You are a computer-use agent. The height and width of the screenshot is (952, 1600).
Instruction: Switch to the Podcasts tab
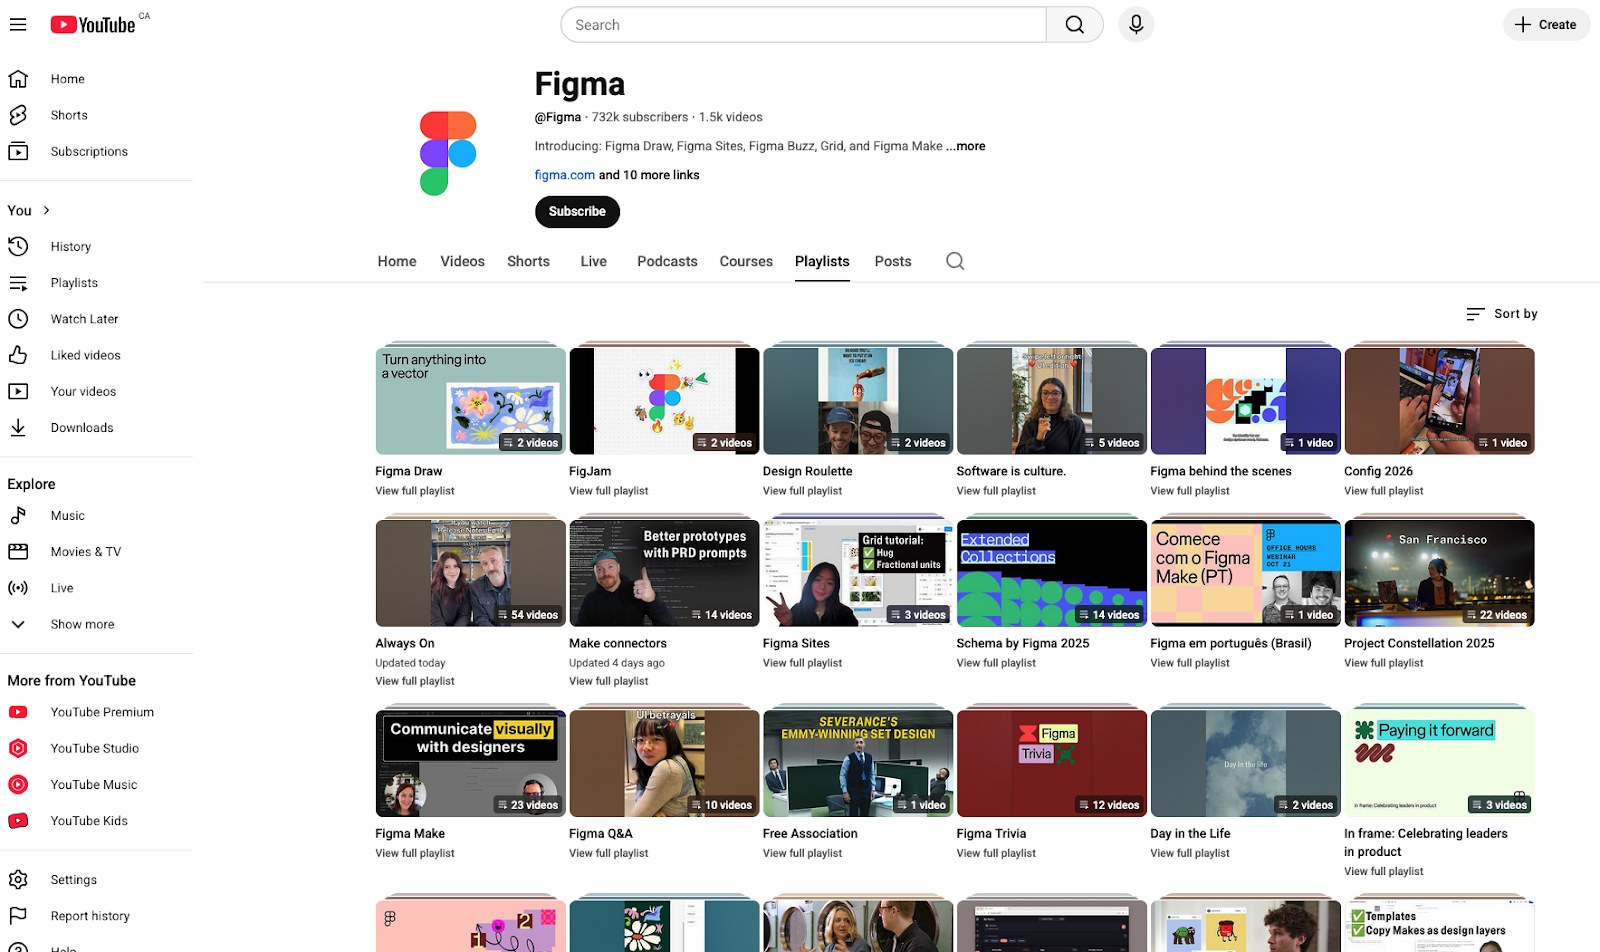pyautogui.click(x=667, y=261)
